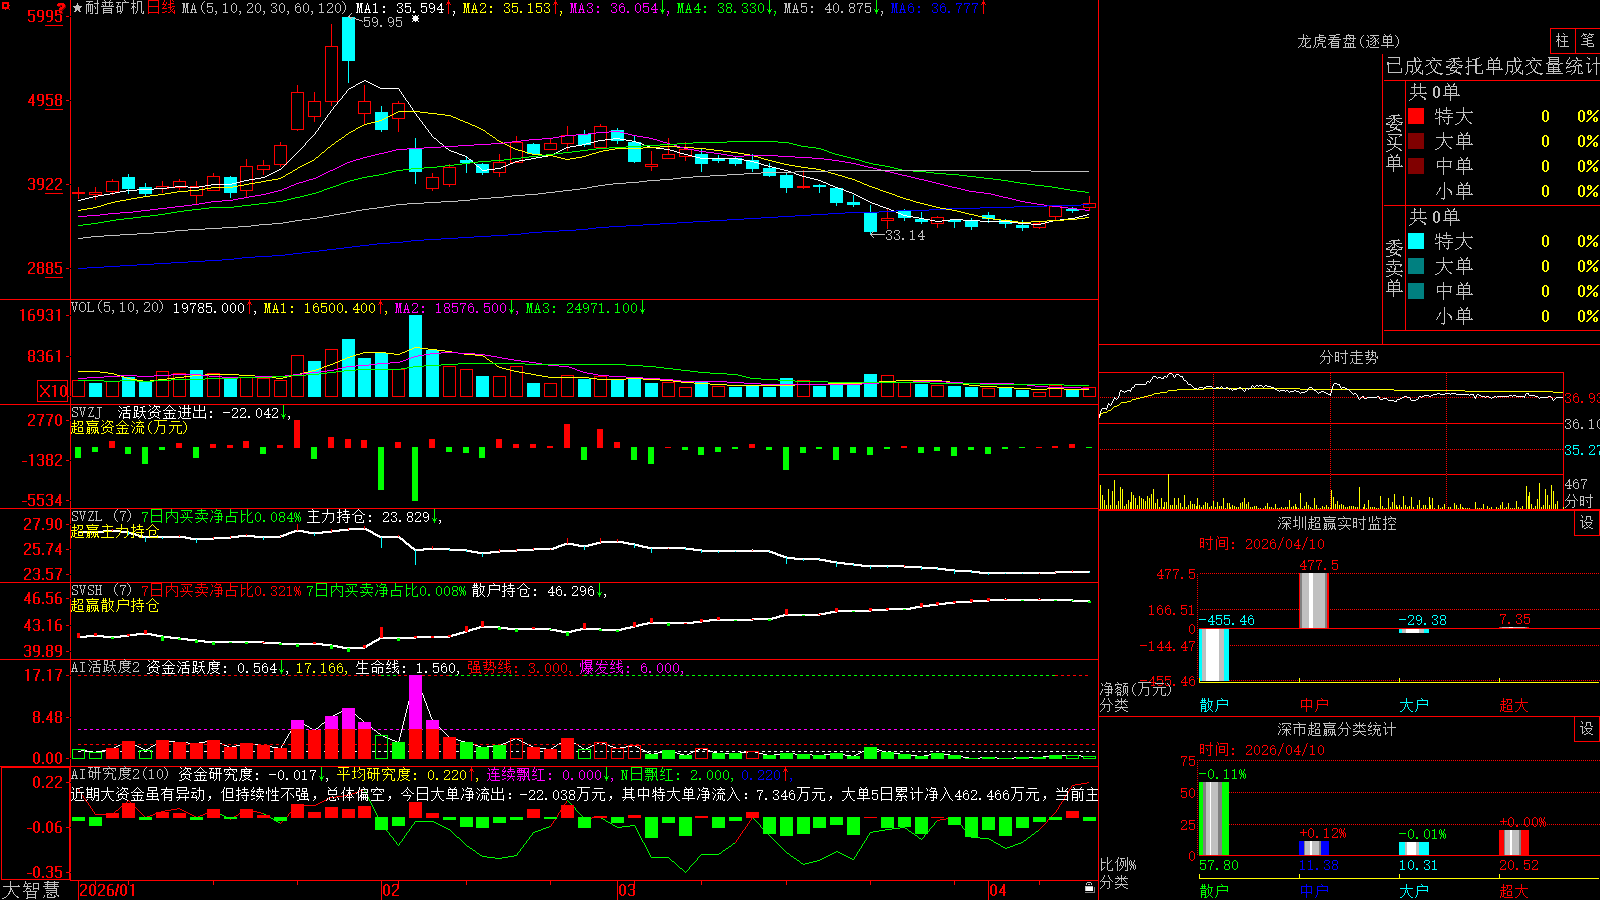Click the dark red 大单 buy-order swatch
Screen dimensions: 1600x900
click(1416, 141)
